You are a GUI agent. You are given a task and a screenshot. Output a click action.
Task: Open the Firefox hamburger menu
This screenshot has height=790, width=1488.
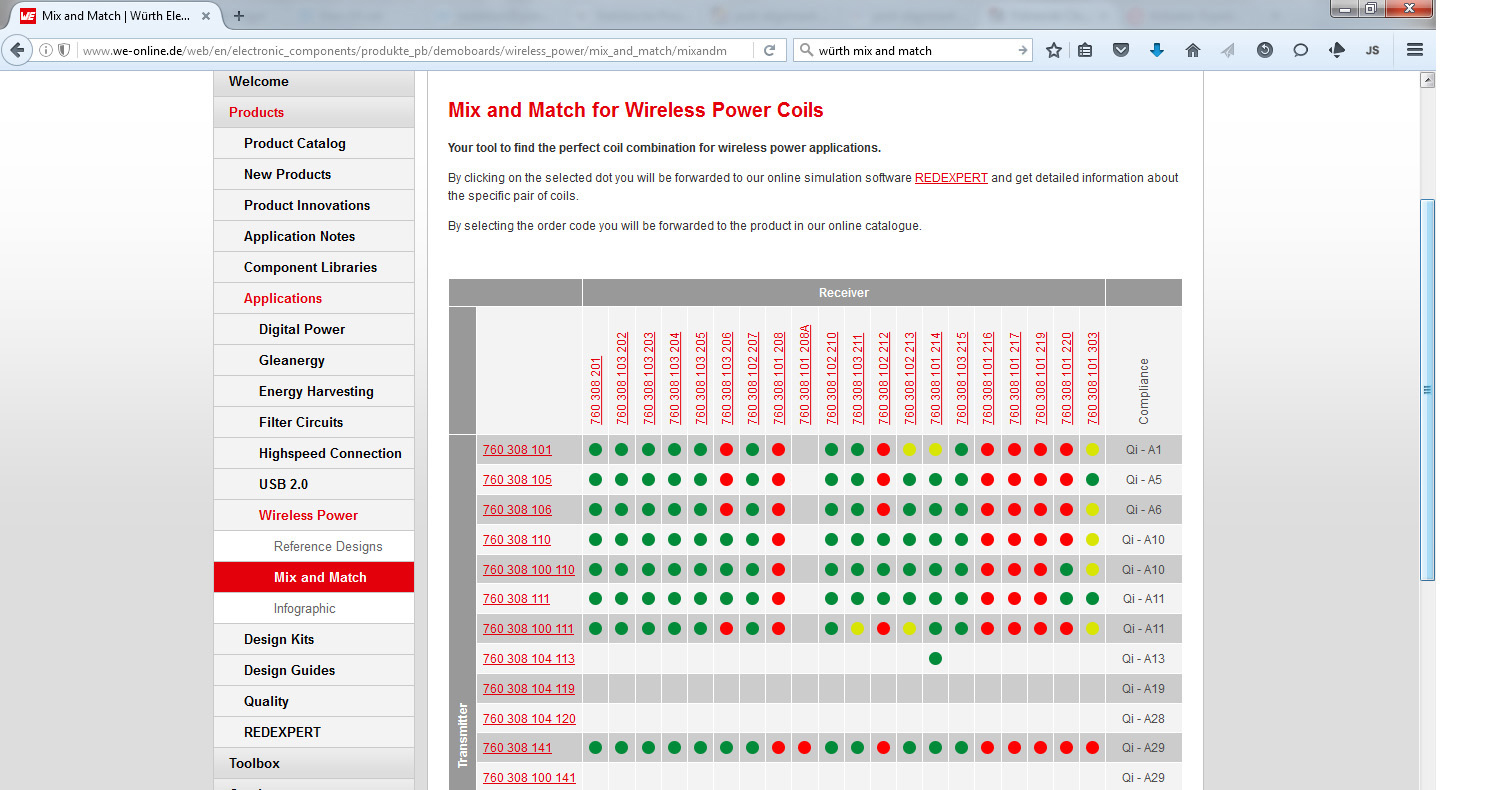1415,50
